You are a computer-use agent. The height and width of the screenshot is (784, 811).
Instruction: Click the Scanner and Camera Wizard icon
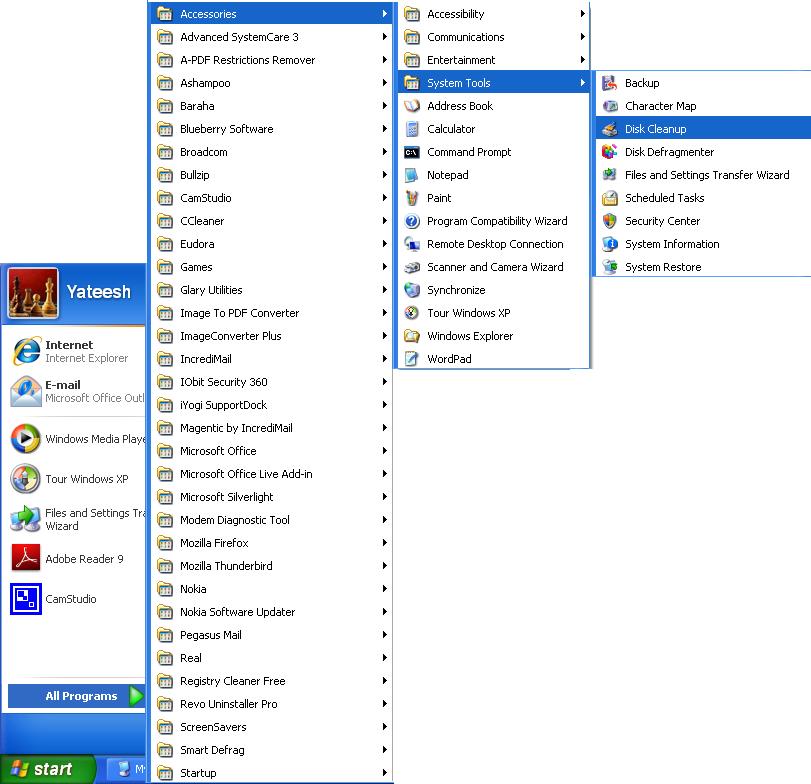point(412,267)
